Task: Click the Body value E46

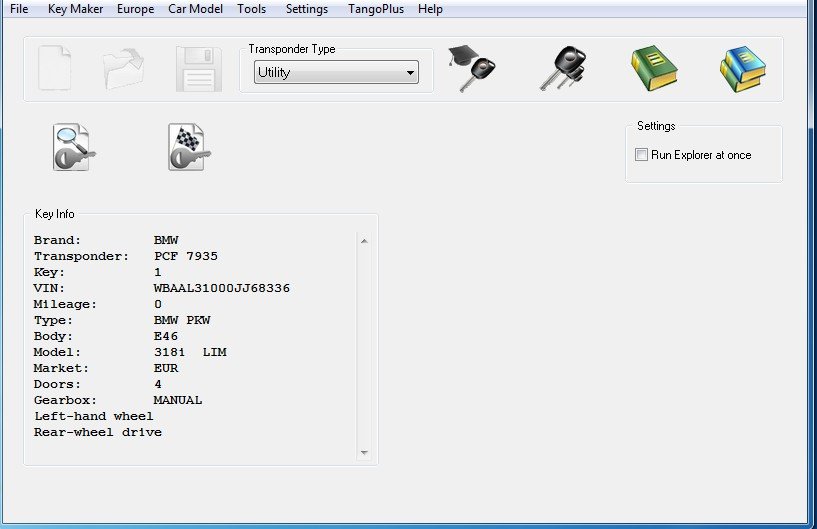Action: point(166,336)
